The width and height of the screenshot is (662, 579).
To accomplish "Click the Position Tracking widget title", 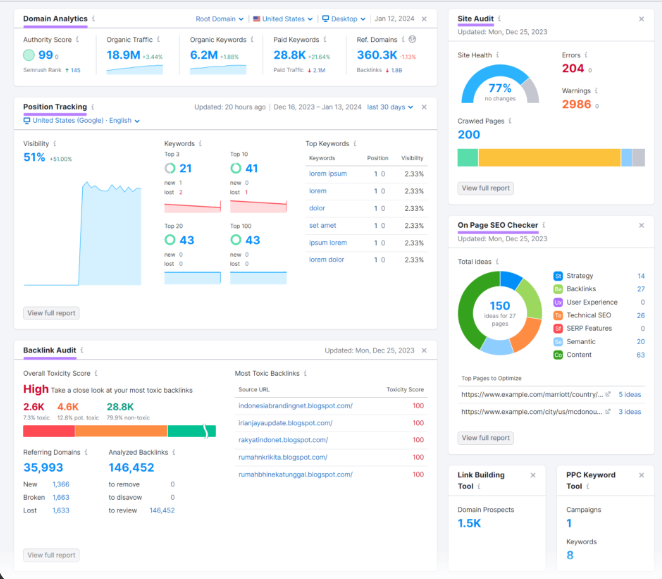I will pyautogui.click(x=55, y=107).
